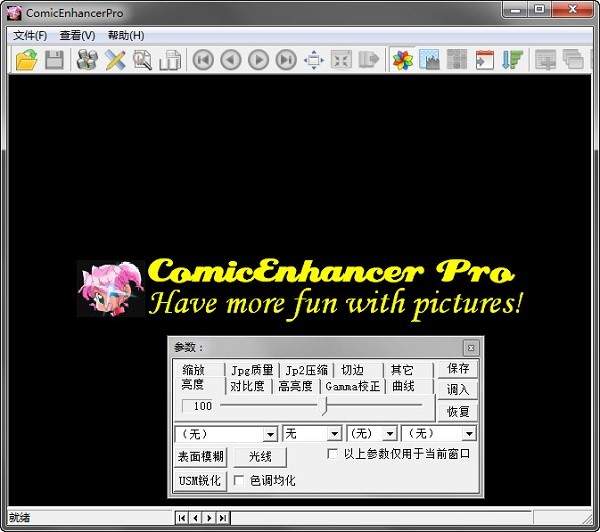
Task: Click the USM锐化 button
Action: 200,481
